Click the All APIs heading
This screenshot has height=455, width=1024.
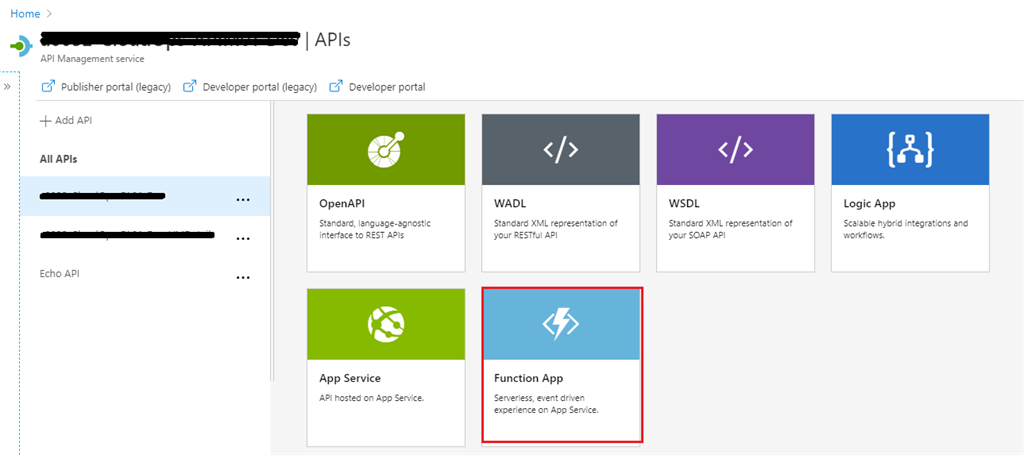(x=58, y=159)
